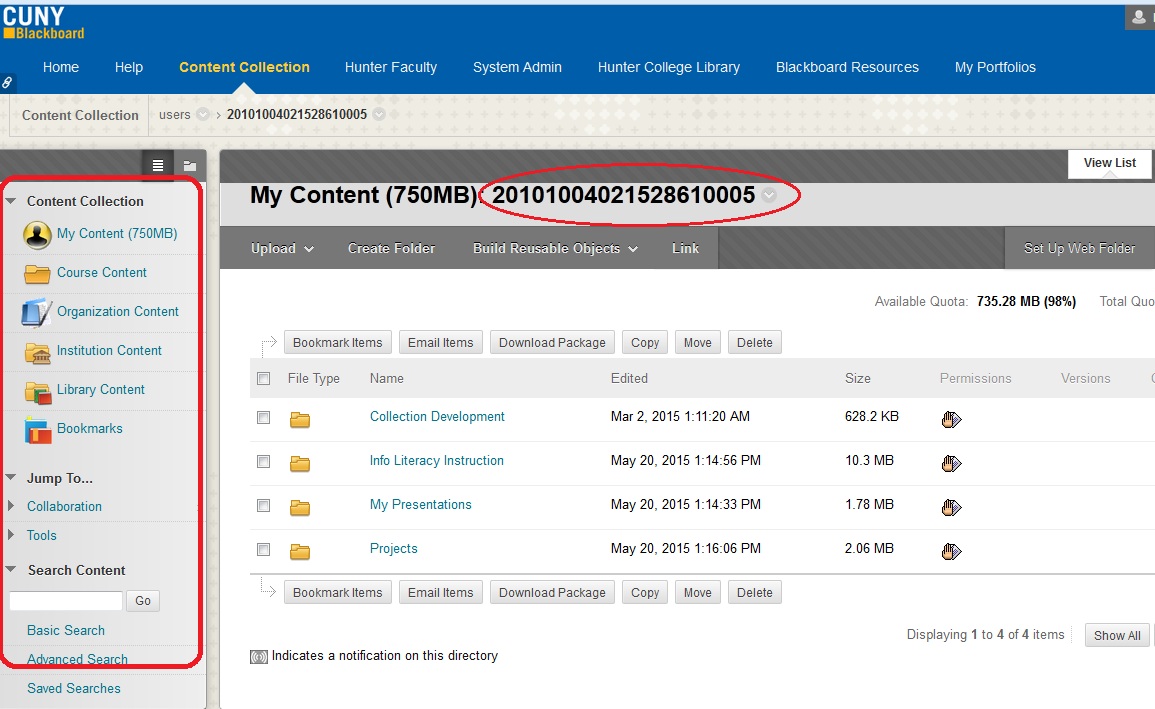This screenshot has width=1155, height=709.
Task: Click Create Folder in the action bar
Action: coord(391,249)
